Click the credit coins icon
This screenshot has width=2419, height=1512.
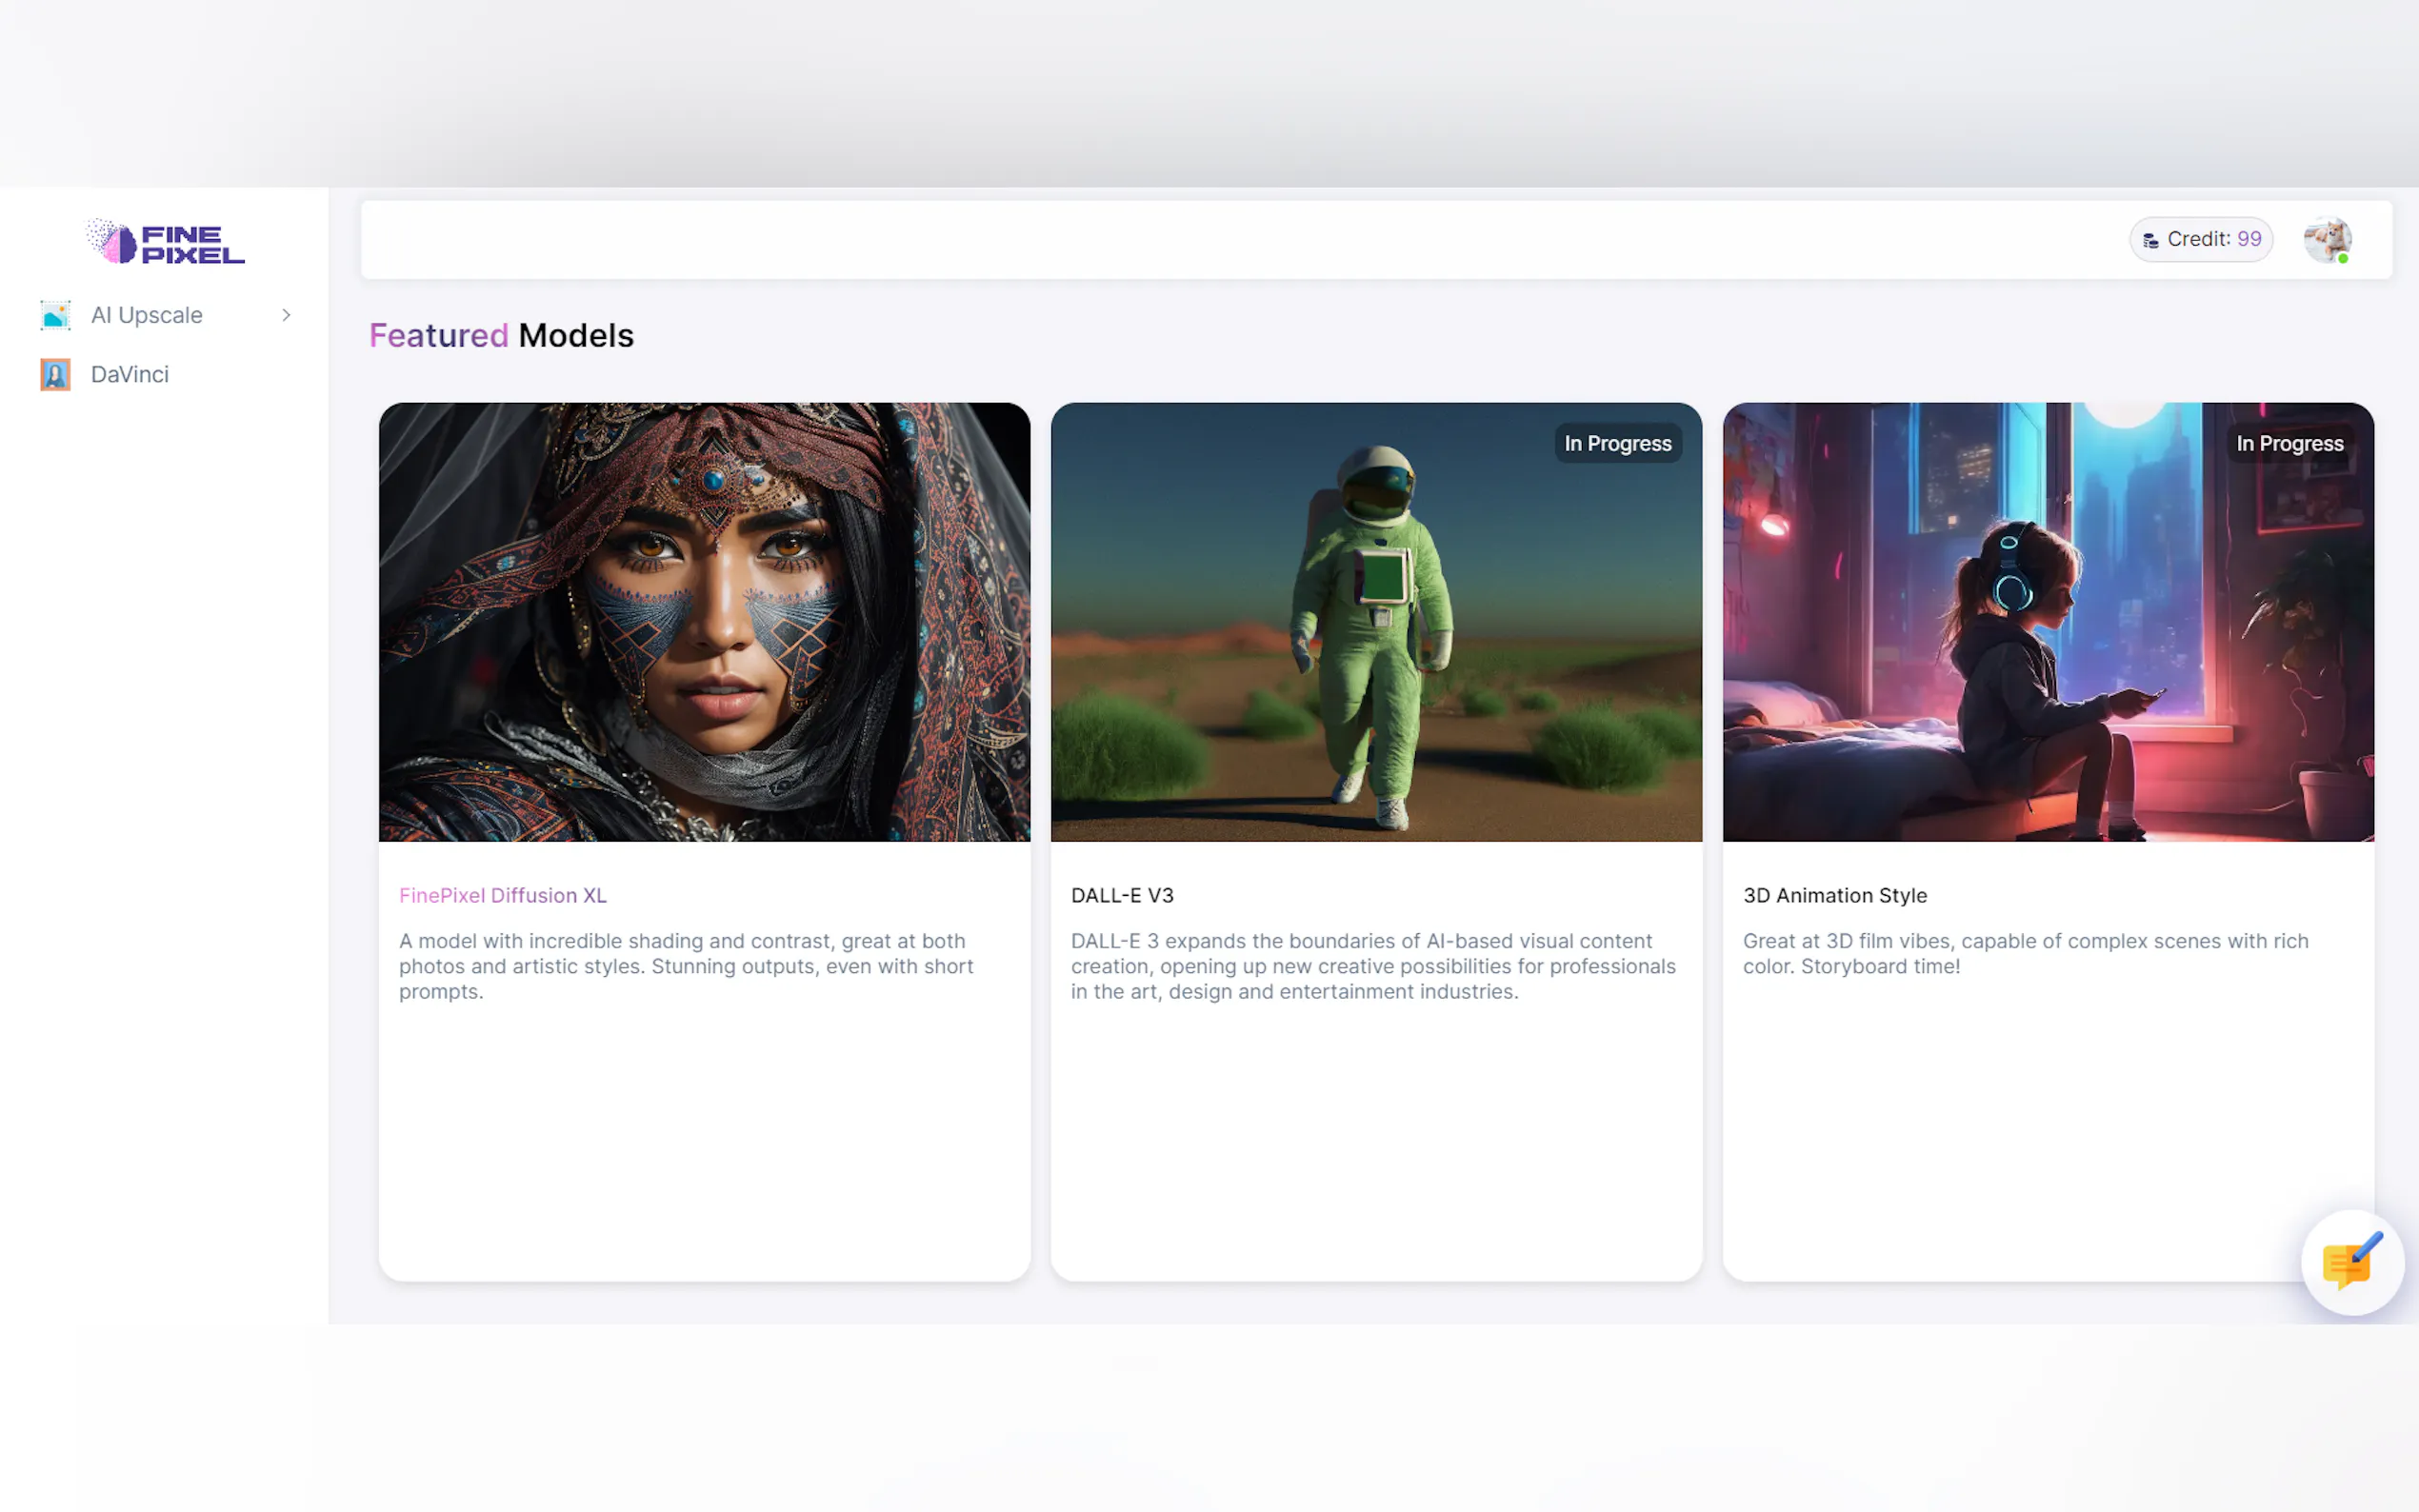point(2150,240)
